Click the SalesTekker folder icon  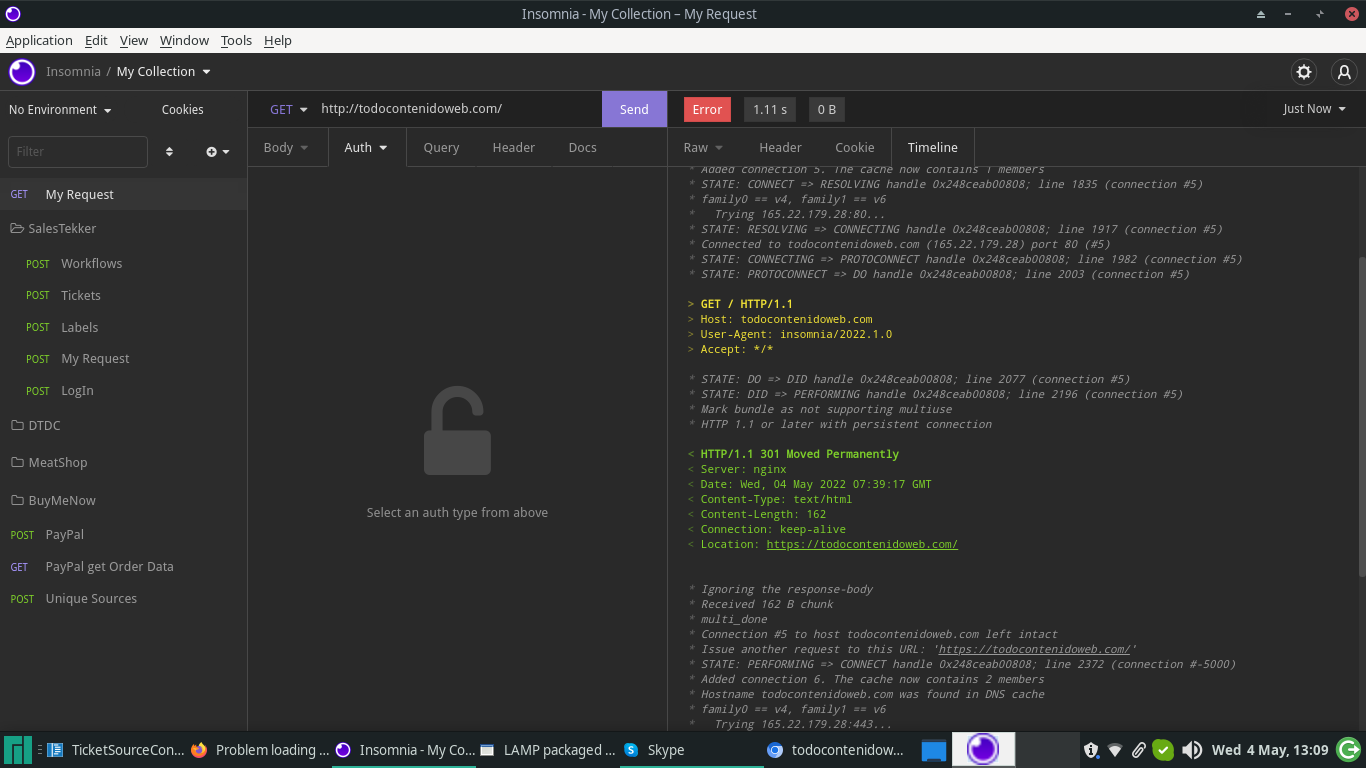coord(16,229)
